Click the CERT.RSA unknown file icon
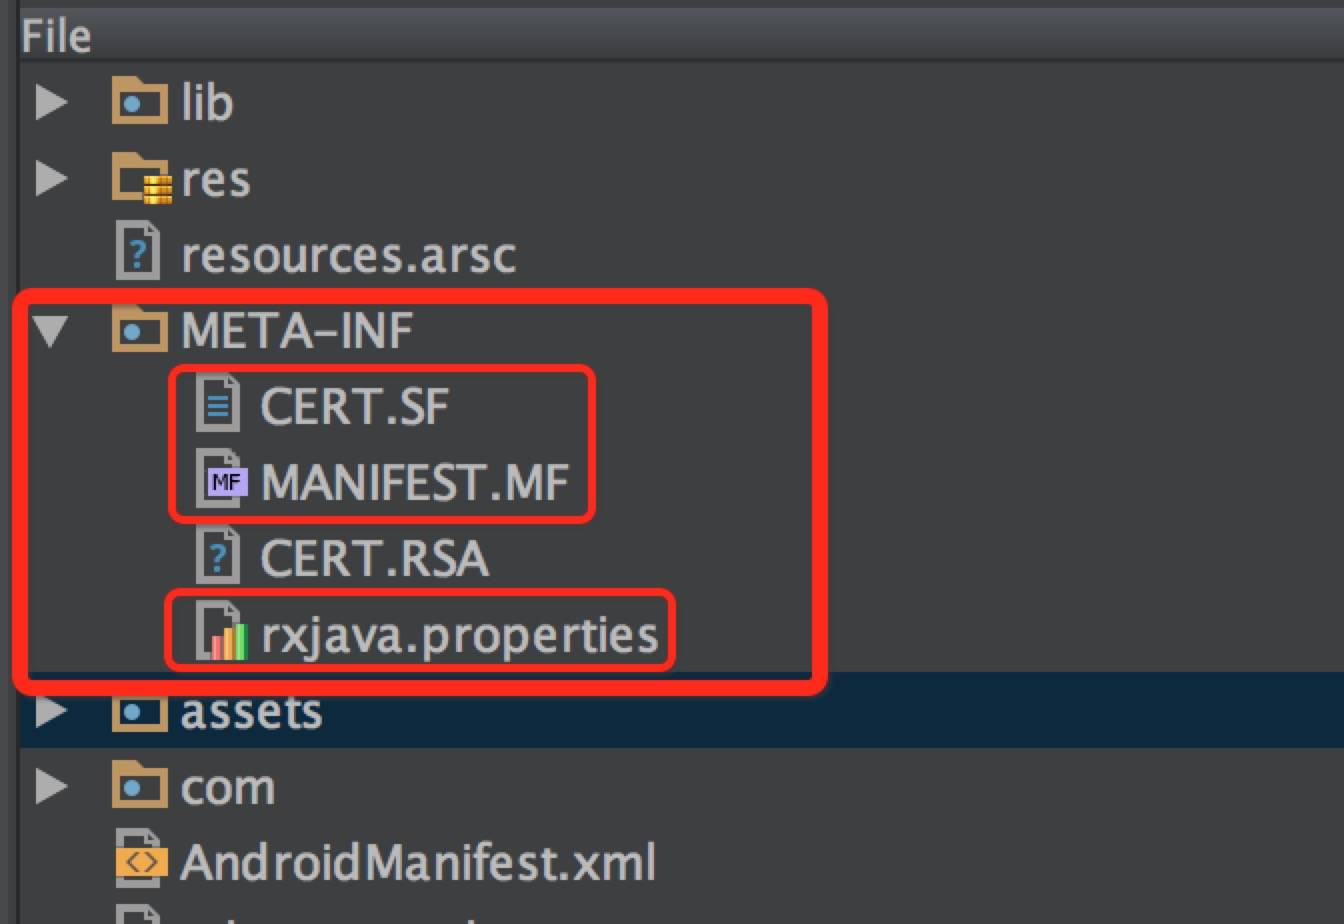The image size is (1344, 924). [x=219, y=558]
